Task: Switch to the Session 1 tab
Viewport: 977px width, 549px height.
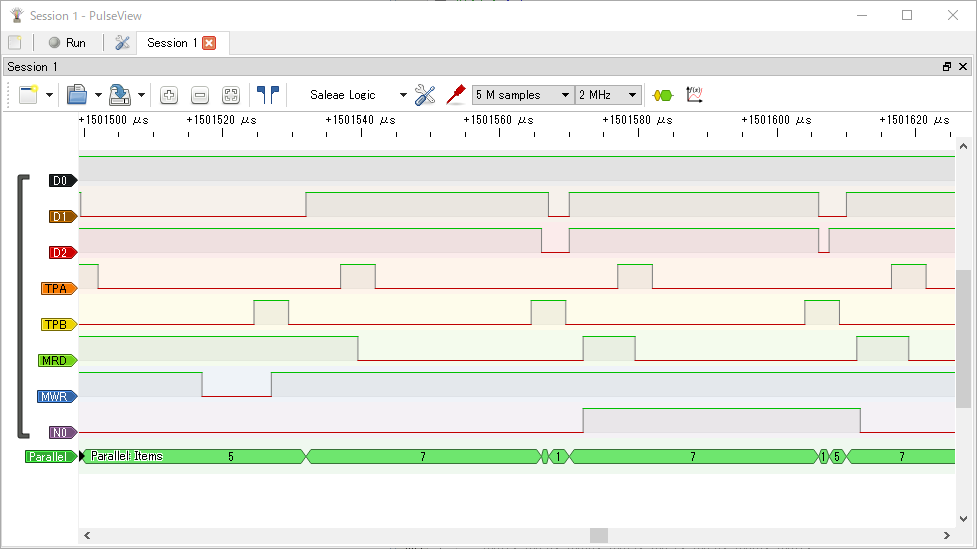Action: coord(167,43)
